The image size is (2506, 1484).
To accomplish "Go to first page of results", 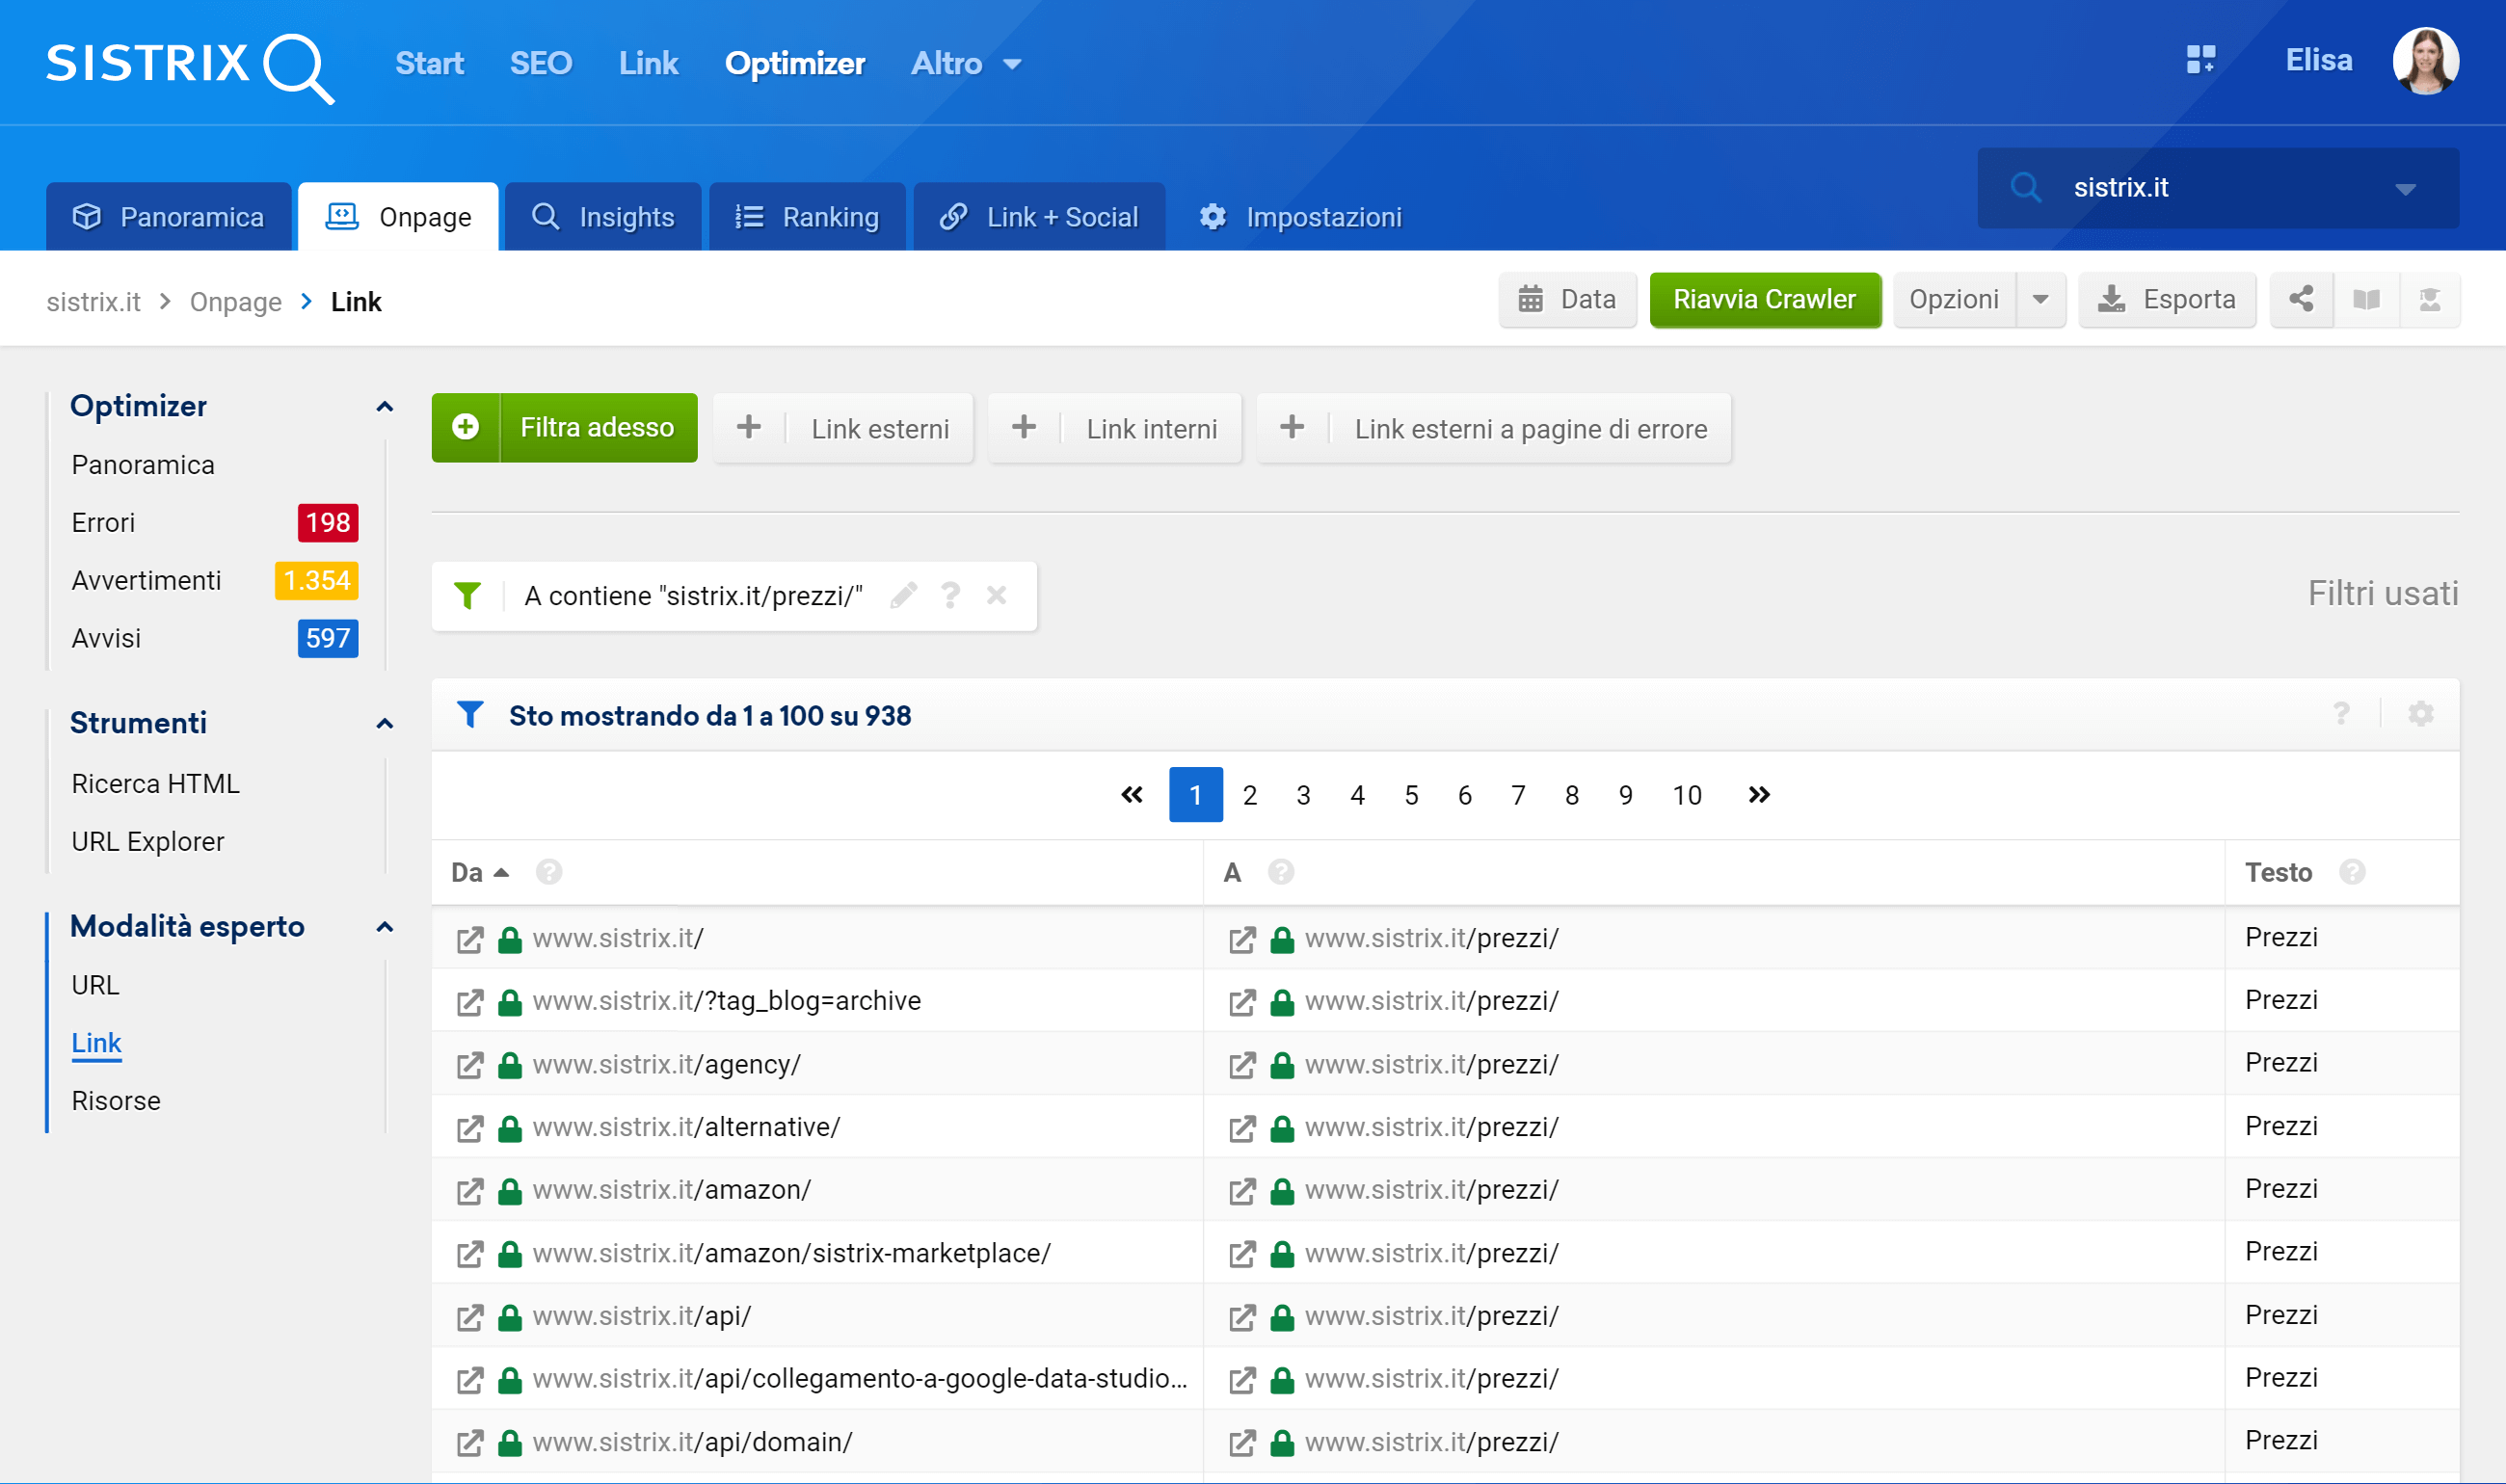I will 1132,795.
